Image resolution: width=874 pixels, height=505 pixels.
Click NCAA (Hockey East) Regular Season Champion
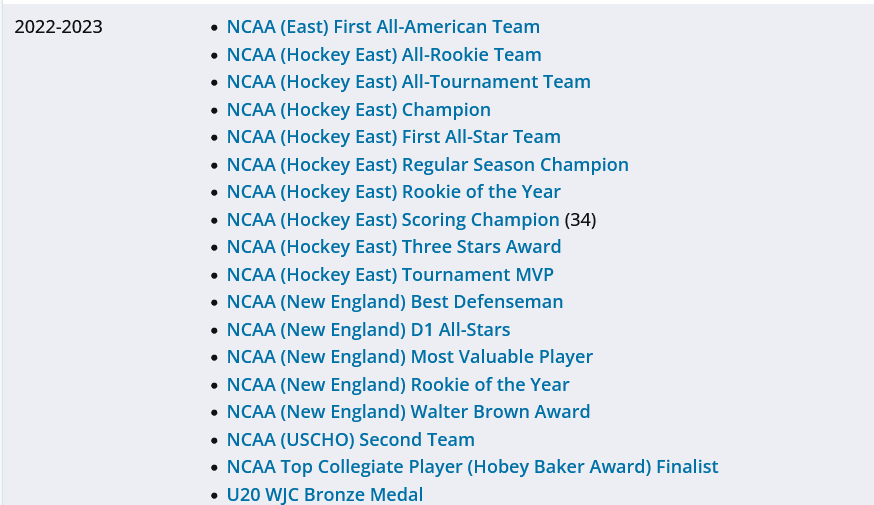pos(427,165)
